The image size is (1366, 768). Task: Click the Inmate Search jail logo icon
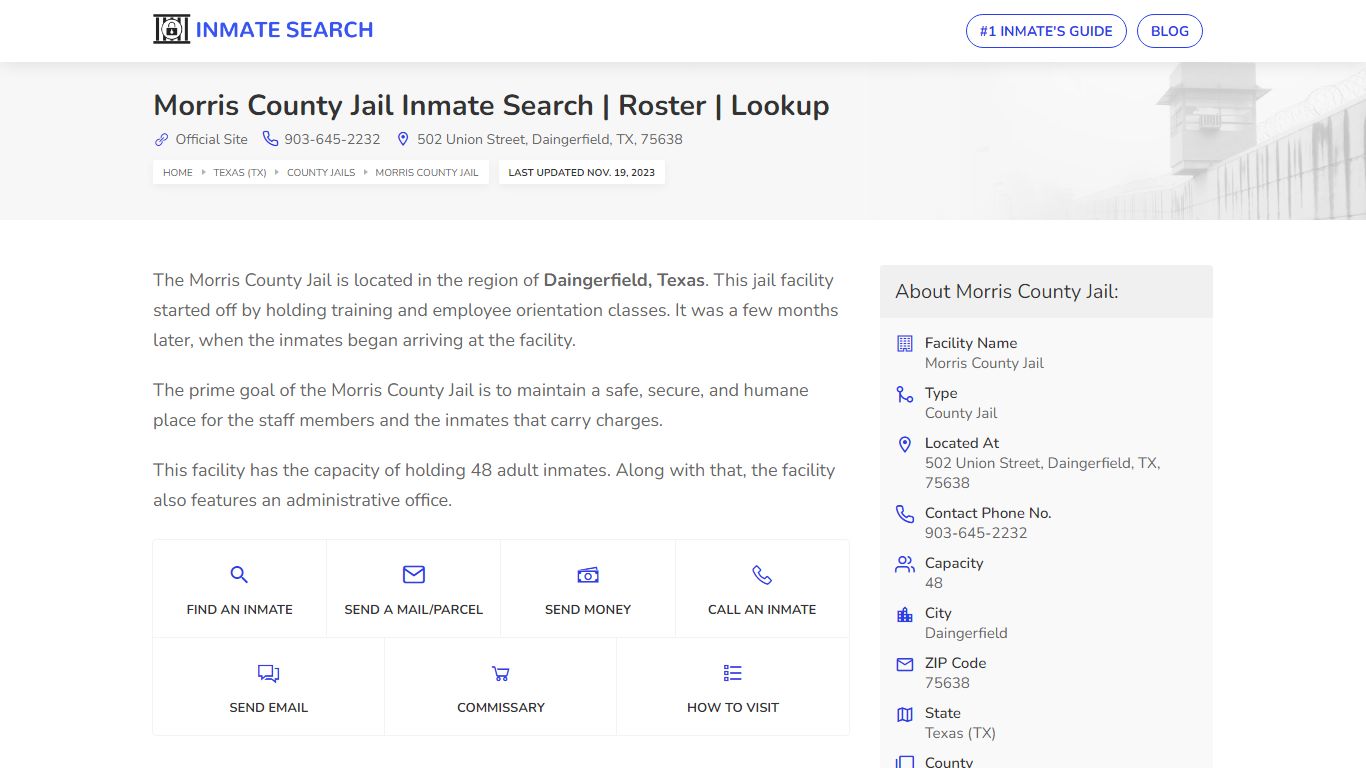click(171, 30)
